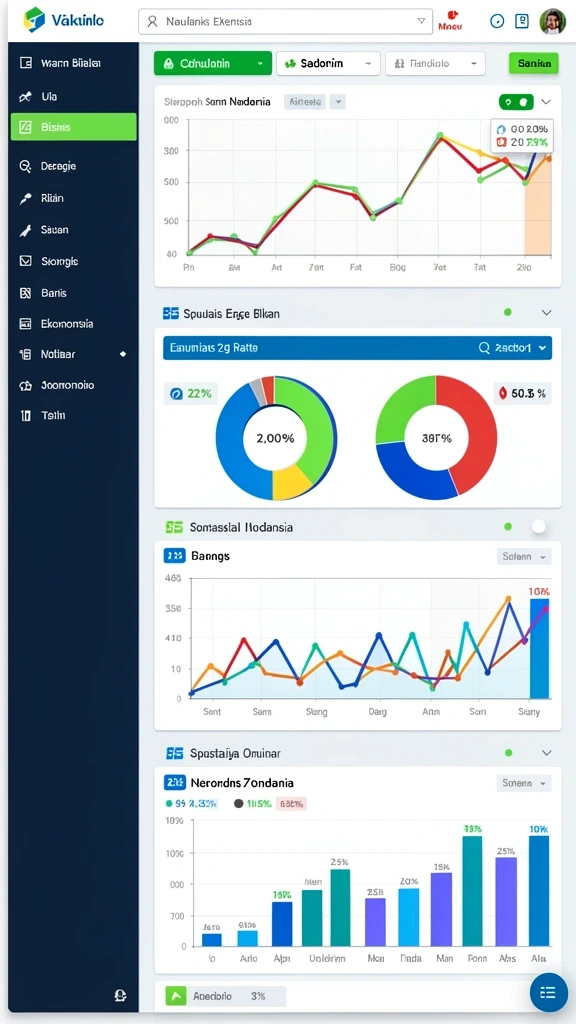Toggle the green pill switch in the top chart

point(516,102)
